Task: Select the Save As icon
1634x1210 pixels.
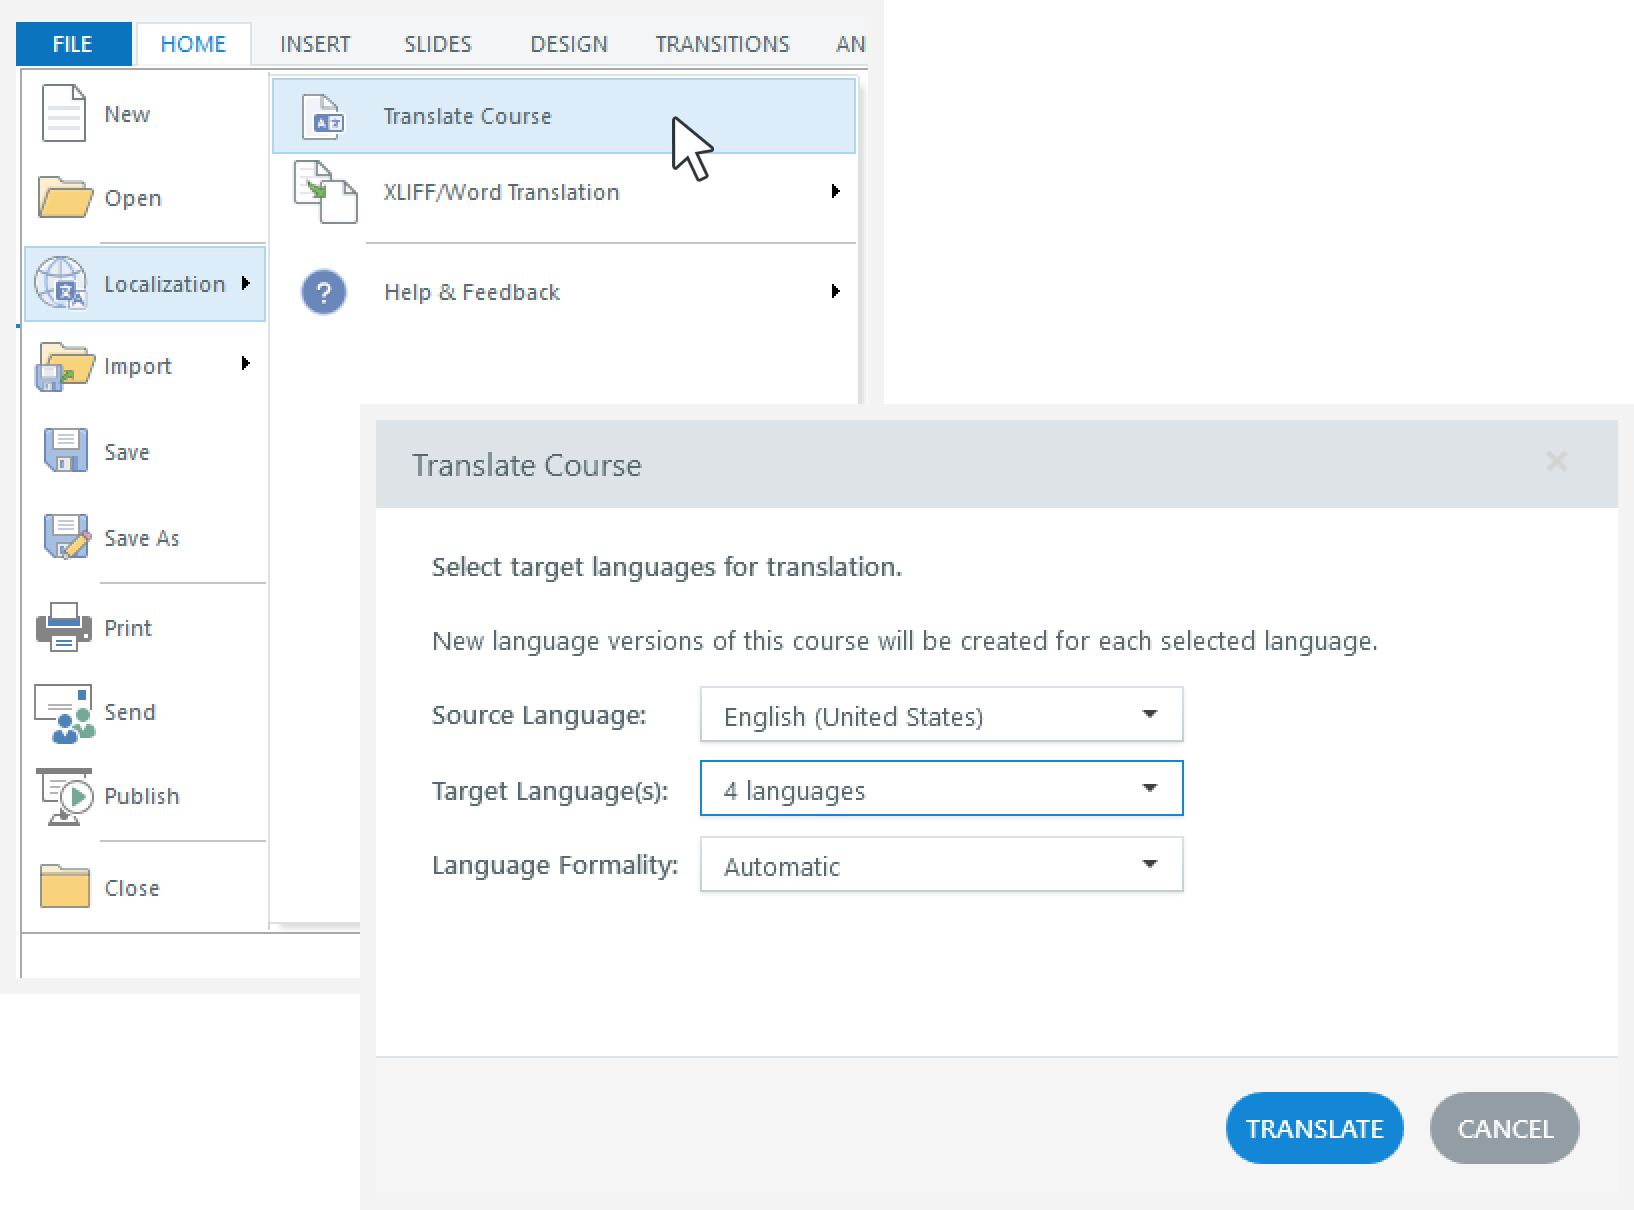Action: [62, 537]
